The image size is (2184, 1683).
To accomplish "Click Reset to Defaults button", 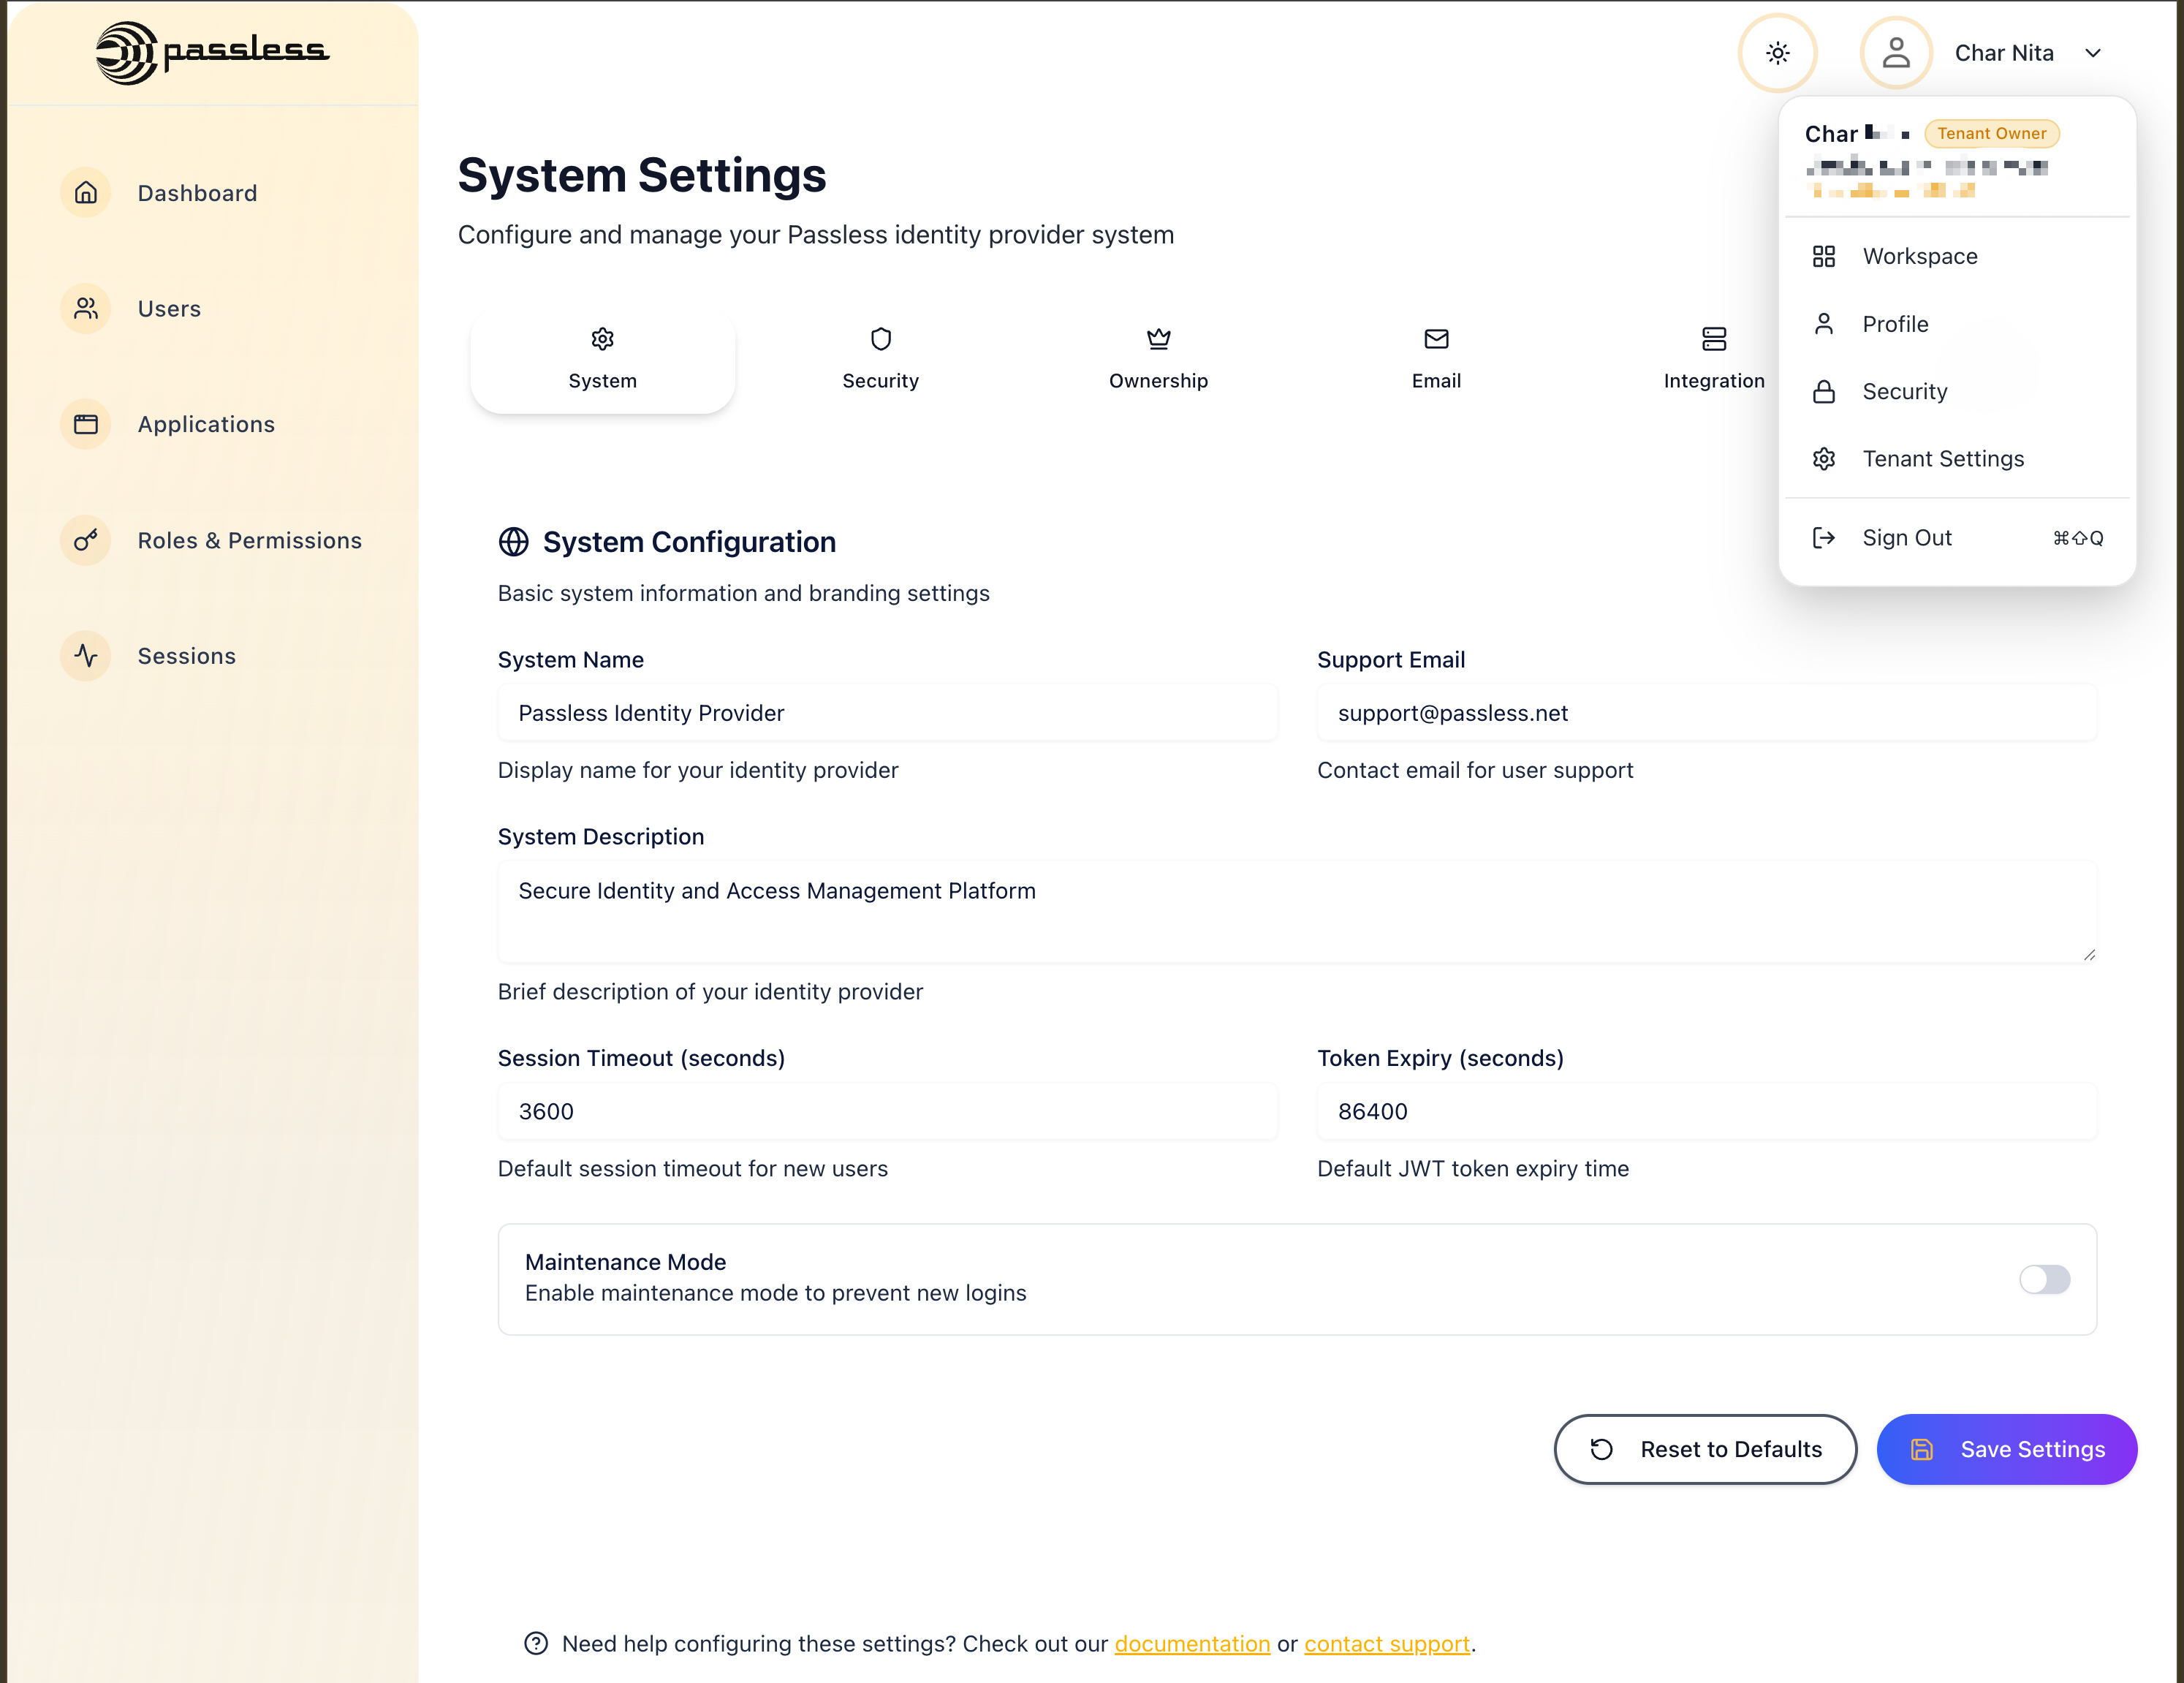I will (x=1705, y=1450).
